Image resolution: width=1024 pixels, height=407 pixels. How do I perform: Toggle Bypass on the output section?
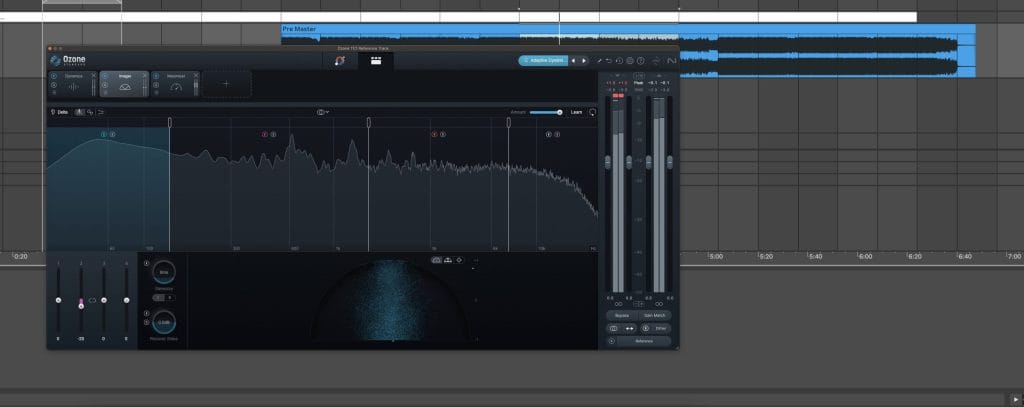[622, 315]
